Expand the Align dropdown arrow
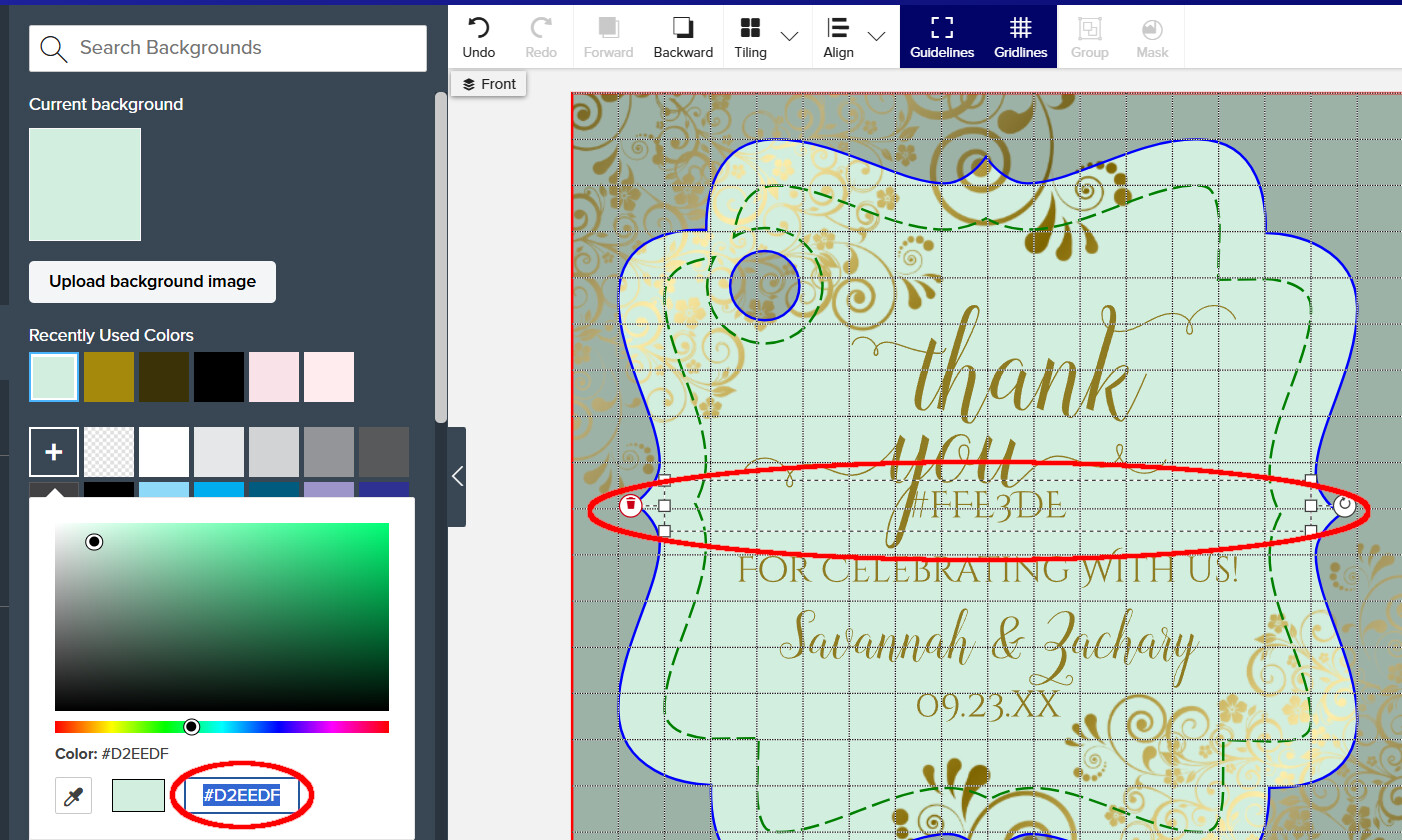This screenshot has height=840, width=1402. tap(876, 36)
